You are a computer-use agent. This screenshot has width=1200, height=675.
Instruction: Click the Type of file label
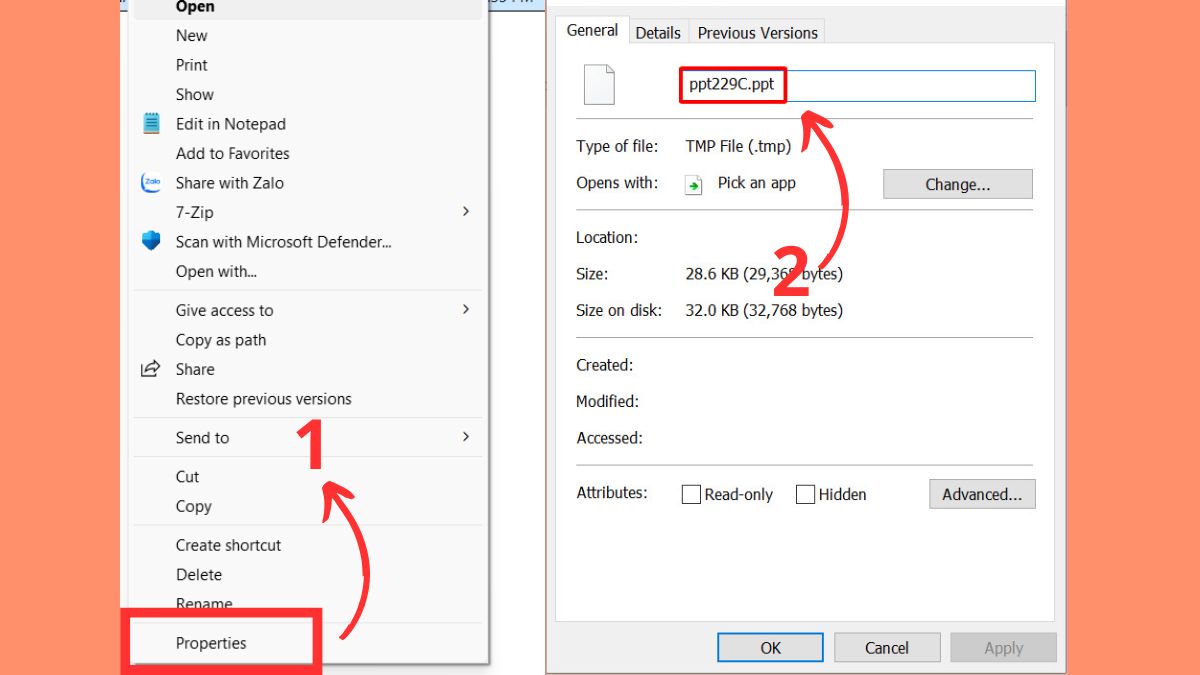[x=617, y=146]
